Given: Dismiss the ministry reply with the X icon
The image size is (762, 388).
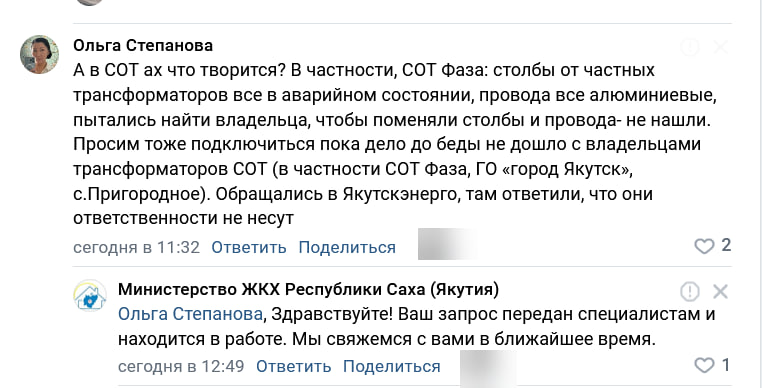Looking at the screenshot, I should pyautogui.click(x=721, y=292).
